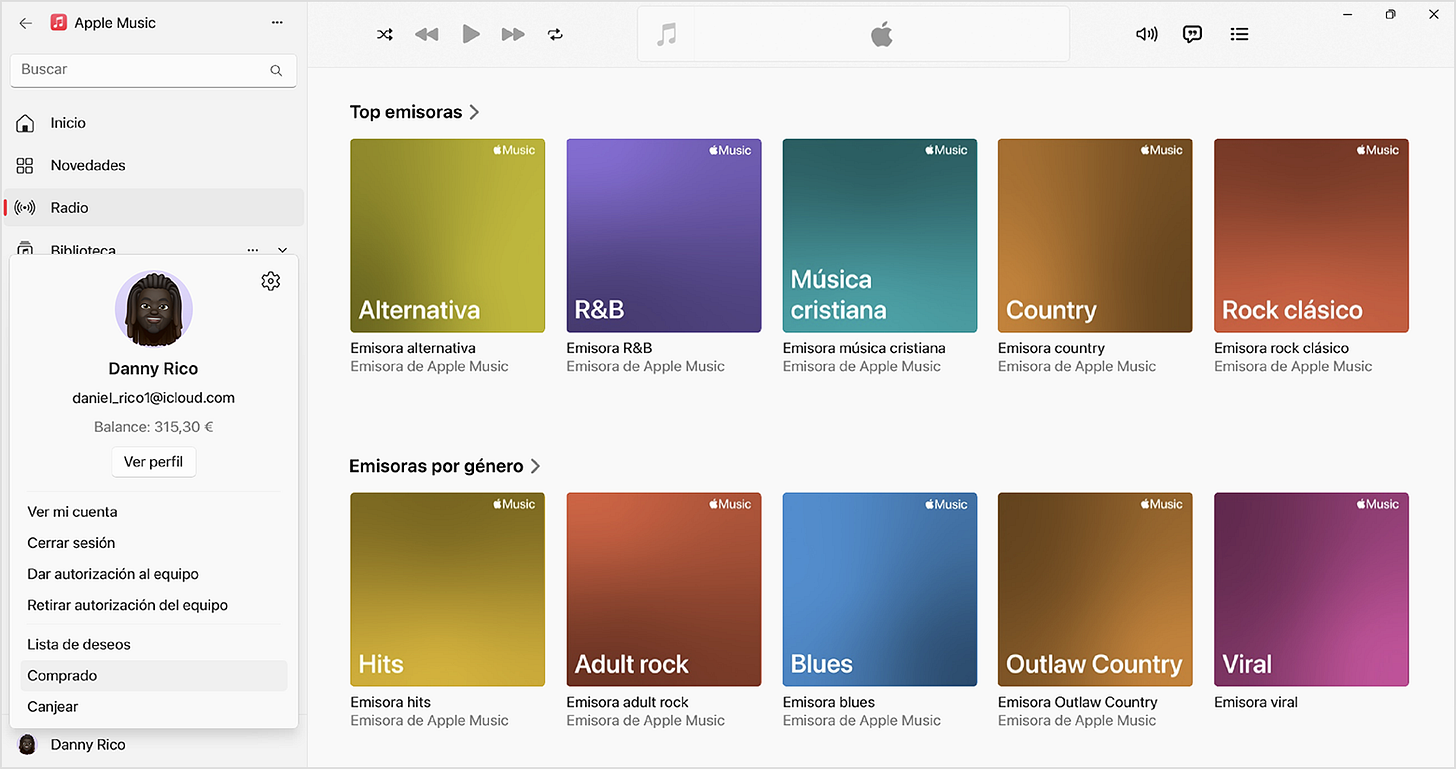The image size is (1456, 769).
Task: Open the Viral station tile
Action: pyautogui.click(x=1311, y=589)
